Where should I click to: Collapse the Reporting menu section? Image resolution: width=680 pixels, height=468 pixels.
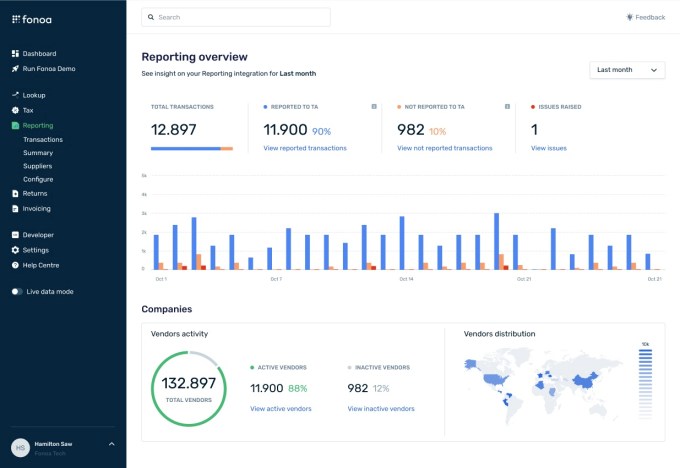pos(37,126)
